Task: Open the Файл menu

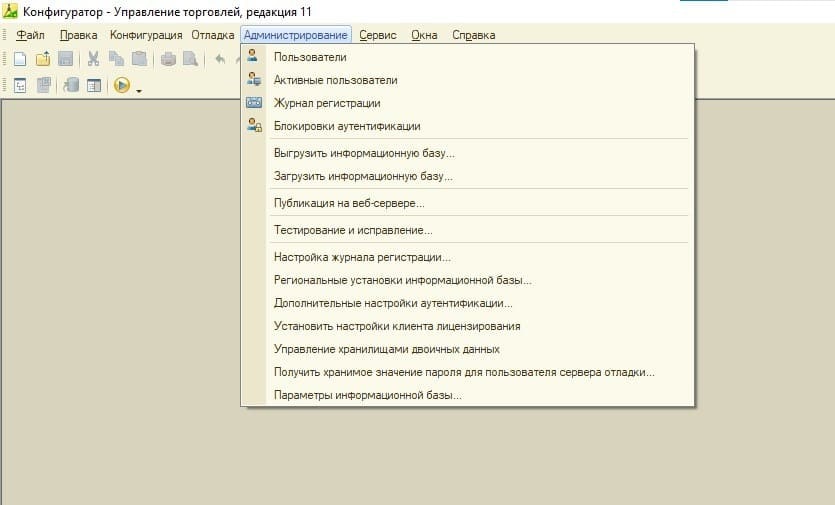Action: tap(30, 35)
